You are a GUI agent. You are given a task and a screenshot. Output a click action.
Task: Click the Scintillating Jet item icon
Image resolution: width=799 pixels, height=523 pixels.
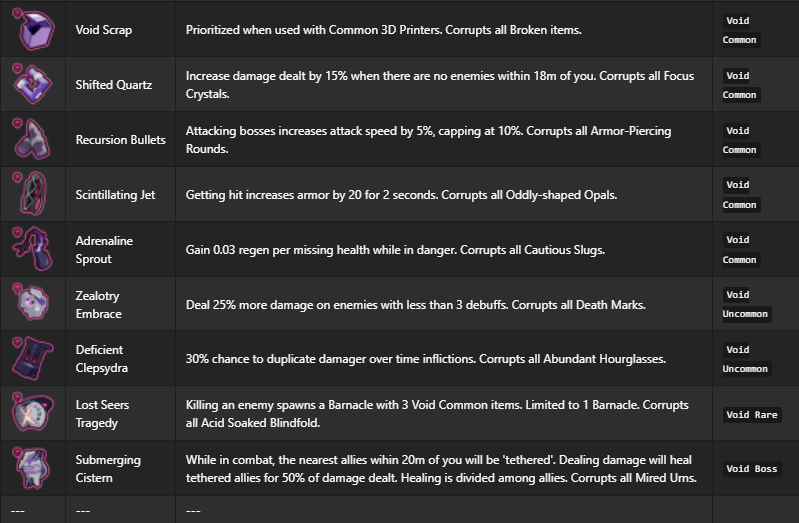(32, 195)
